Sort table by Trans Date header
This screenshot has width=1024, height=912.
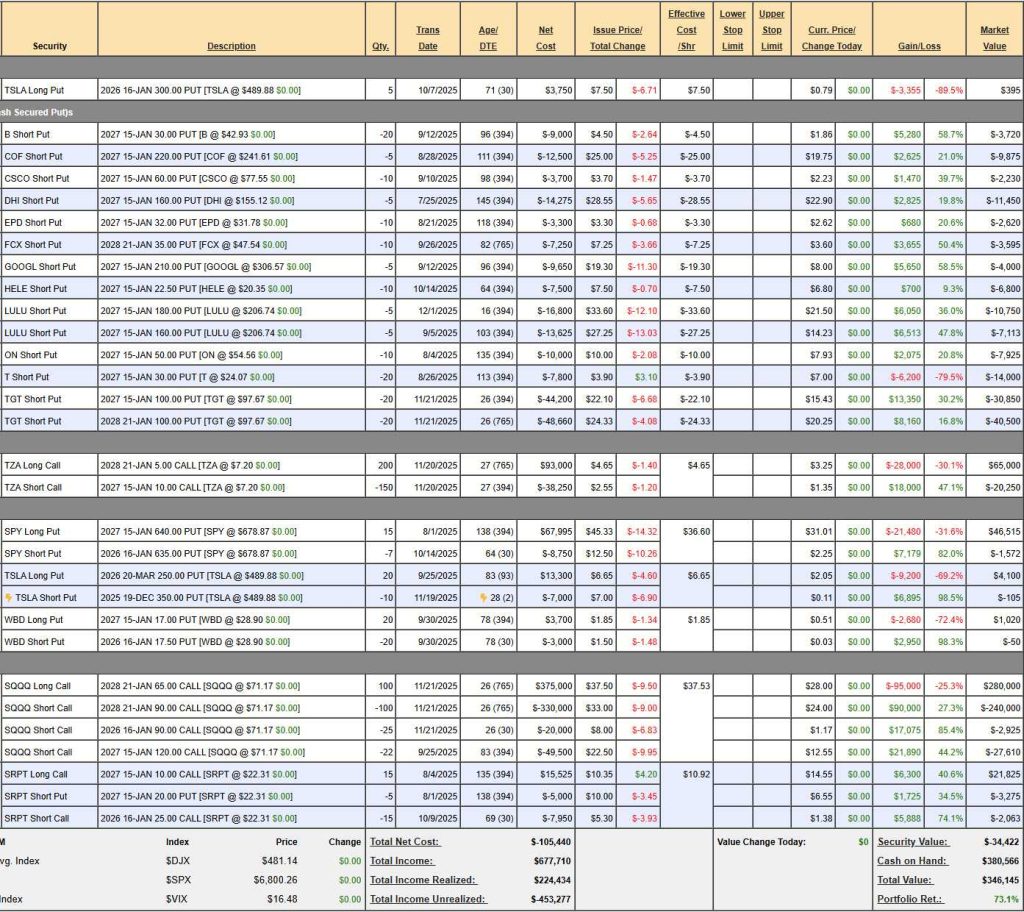427,38
